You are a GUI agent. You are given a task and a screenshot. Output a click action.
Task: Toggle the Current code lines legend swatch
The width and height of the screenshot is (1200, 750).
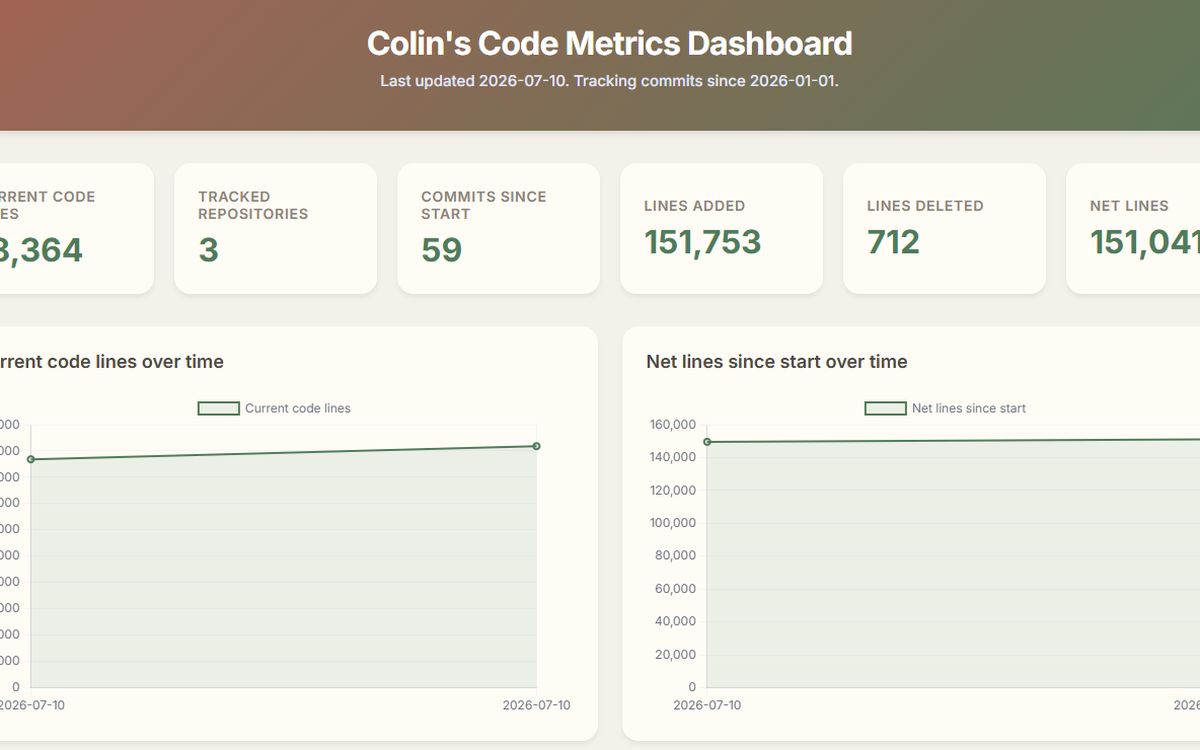coord(218,408)
